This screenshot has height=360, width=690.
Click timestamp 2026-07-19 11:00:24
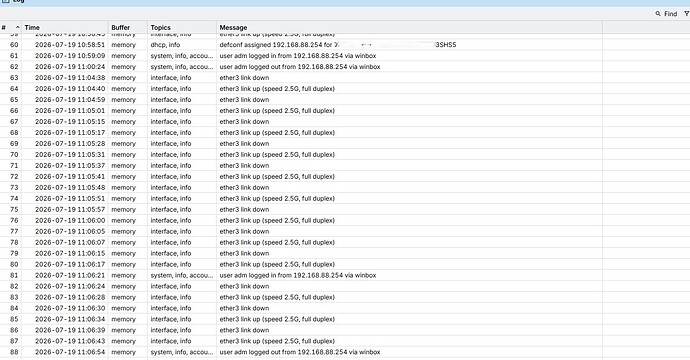pos(70,66)
